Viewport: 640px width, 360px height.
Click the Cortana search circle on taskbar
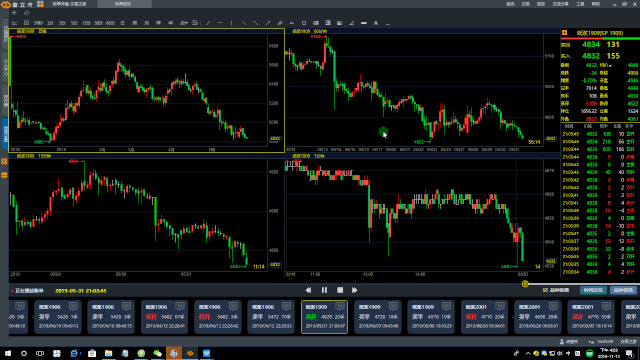24,353
